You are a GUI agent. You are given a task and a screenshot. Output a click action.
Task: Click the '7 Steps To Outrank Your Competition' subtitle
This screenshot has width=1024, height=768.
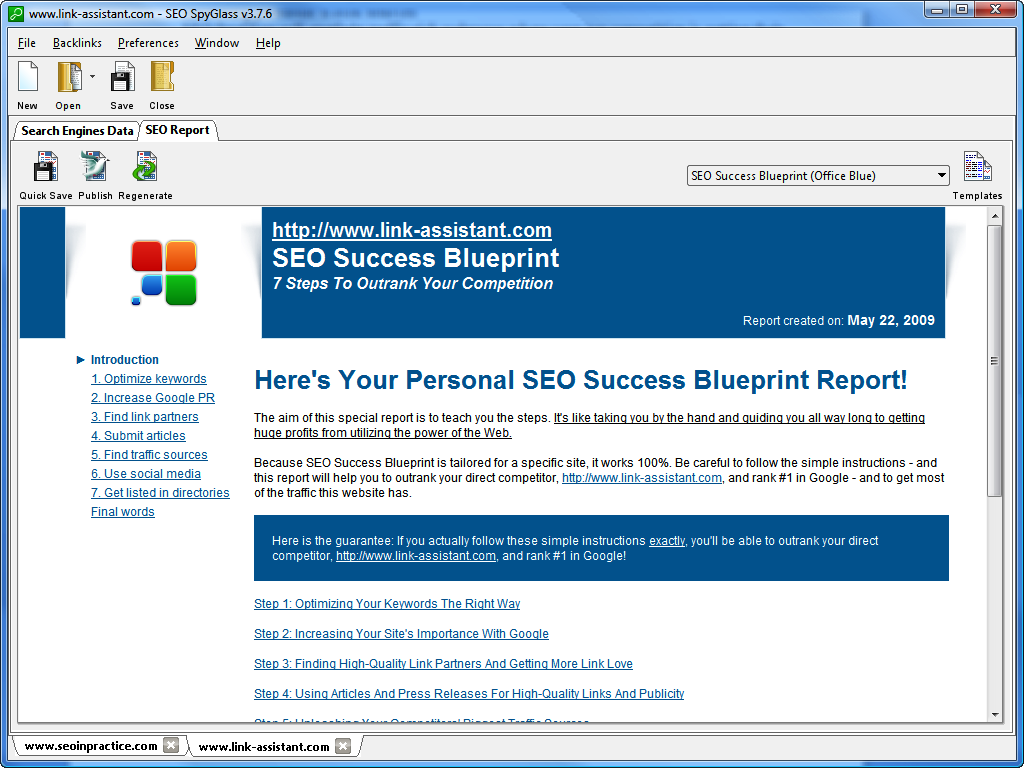[x=413, y=283]
